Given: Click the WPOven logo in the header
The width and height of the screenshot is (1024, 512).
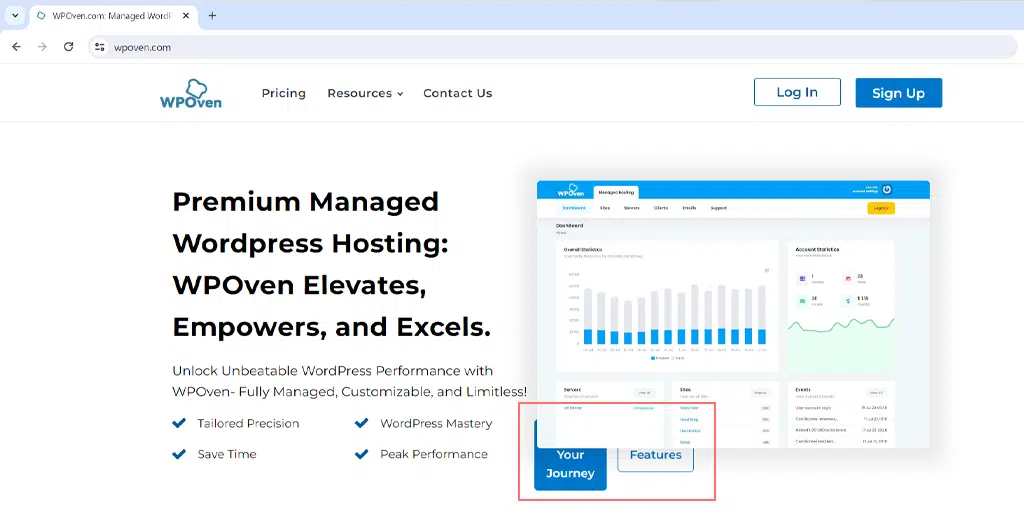Looking at the screenshot, I should point(190,93).
